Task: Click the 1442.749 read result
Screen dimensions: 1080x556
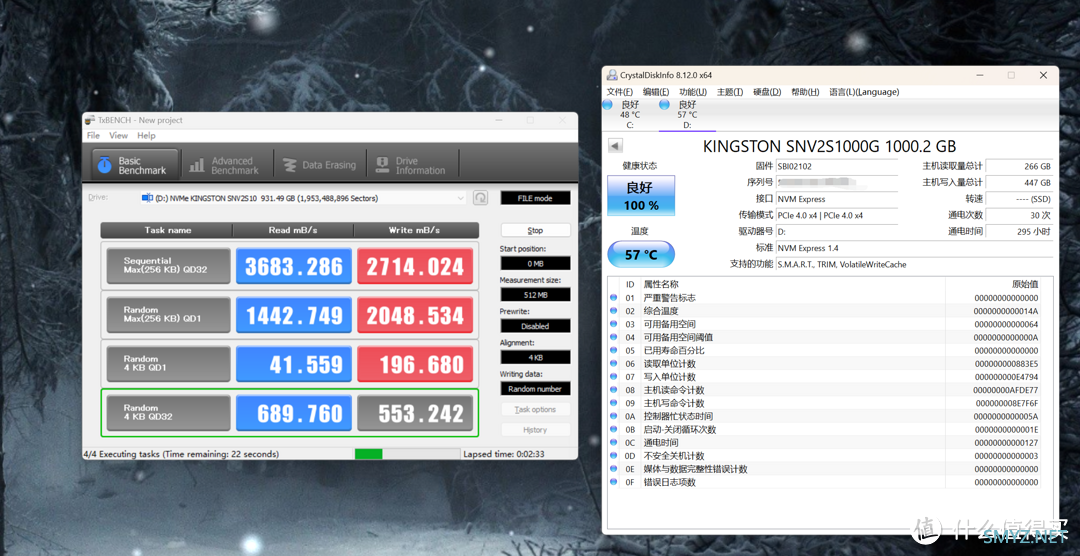Action: click(x=294, y=315)
